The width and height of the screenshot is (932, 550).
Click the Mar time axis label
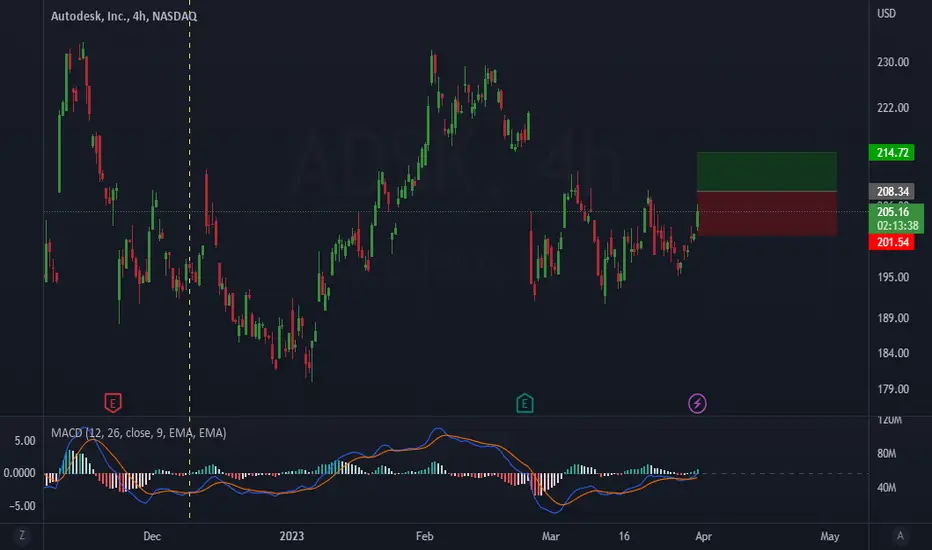click(550, 536)
